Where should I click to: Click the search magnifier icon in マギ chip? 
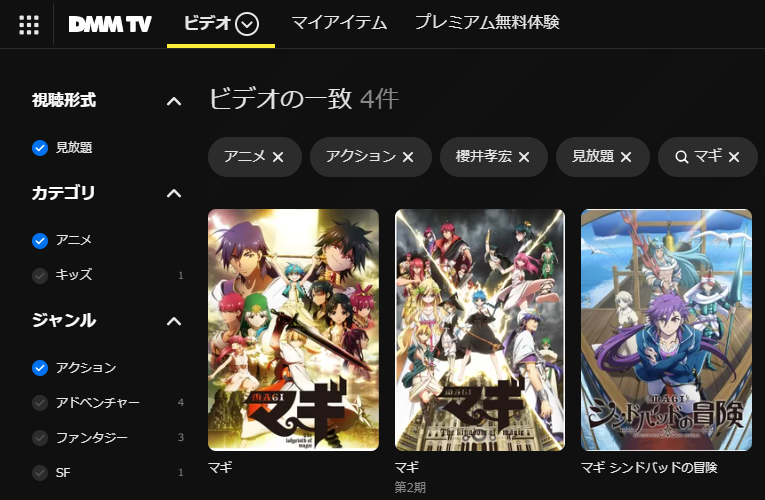682,157
